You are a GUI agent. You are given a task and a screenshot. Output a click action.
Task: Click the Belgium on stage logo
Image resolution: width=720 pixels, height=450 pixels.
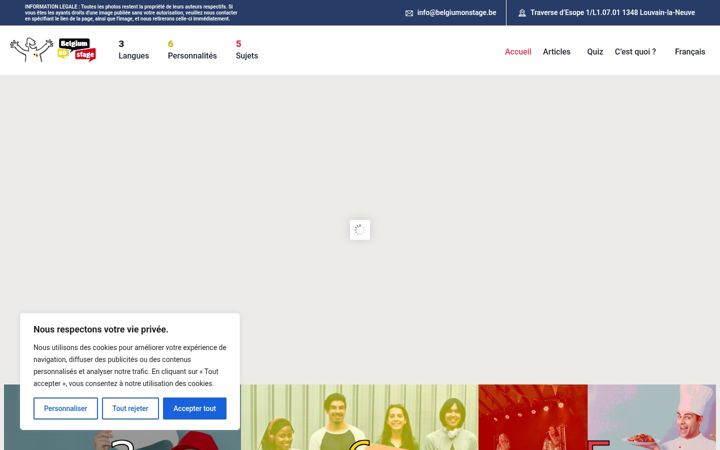[x=53, y=50]
